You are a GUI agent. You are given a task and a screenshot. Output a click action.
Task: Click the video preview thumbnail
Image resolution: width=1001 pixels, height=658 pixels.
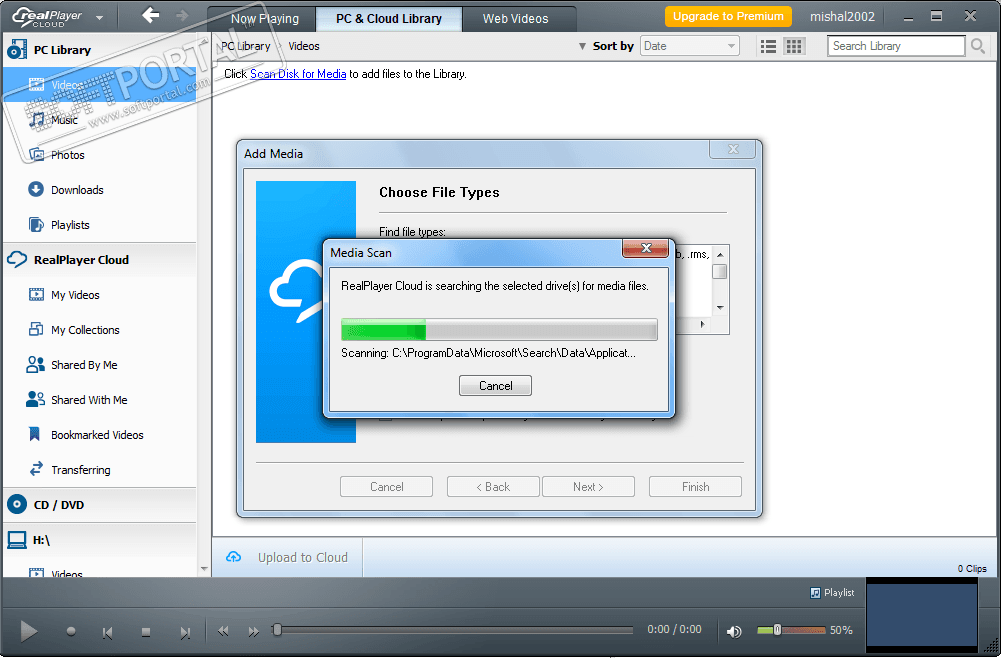pos(921,615)
